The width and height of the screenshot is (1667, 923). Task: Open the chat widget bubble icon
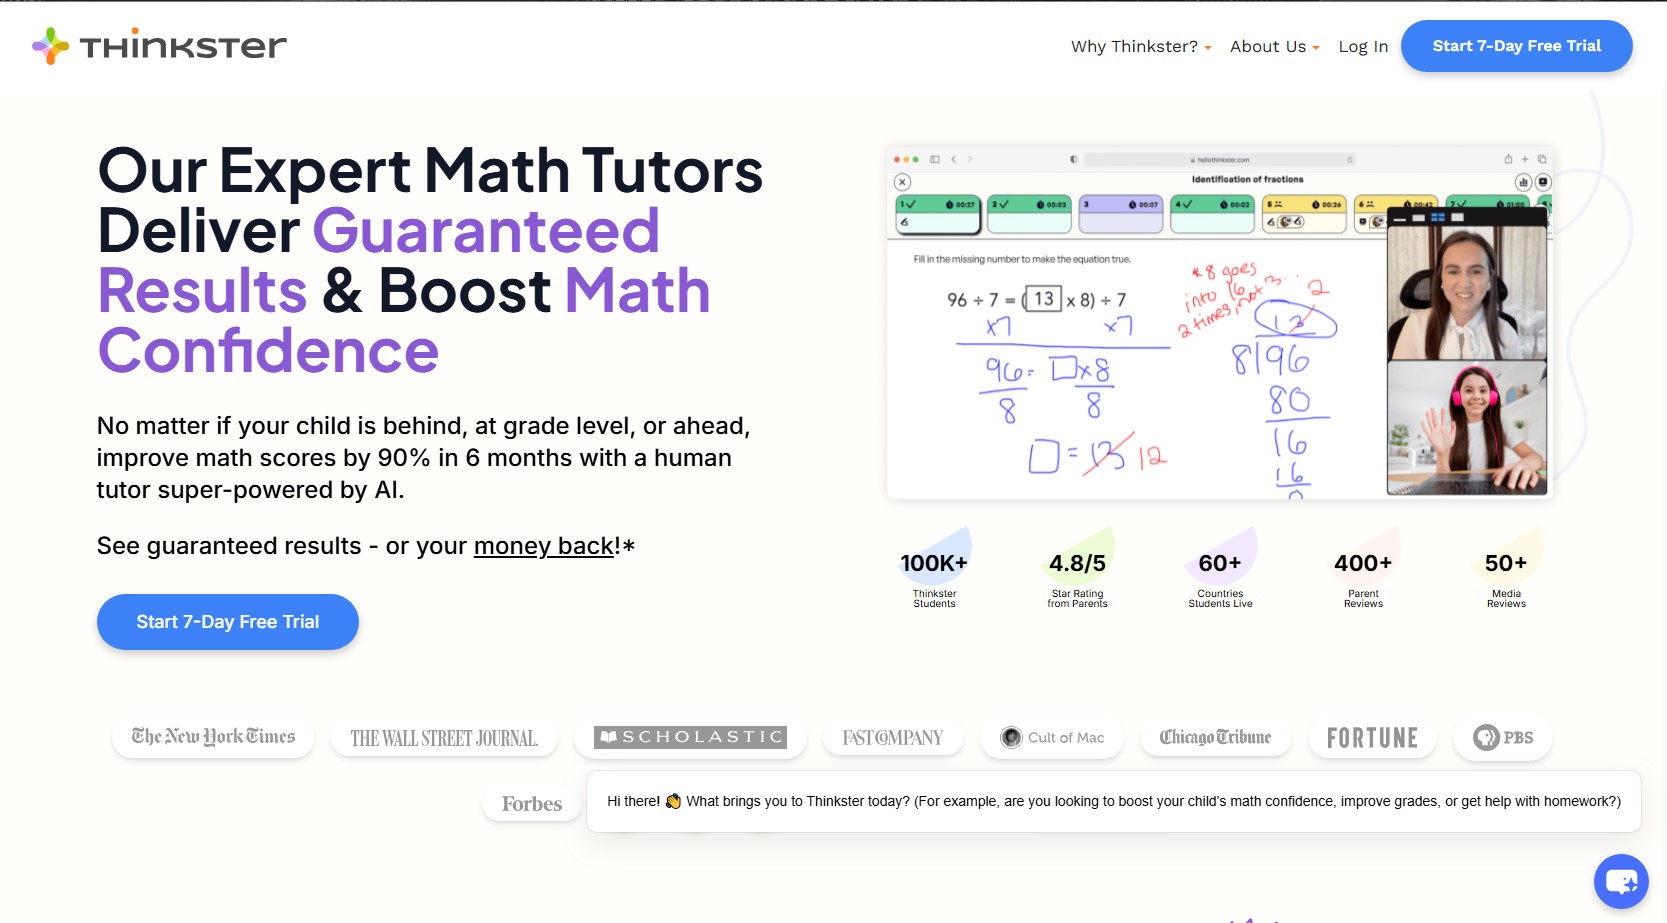coord(1620,881)
